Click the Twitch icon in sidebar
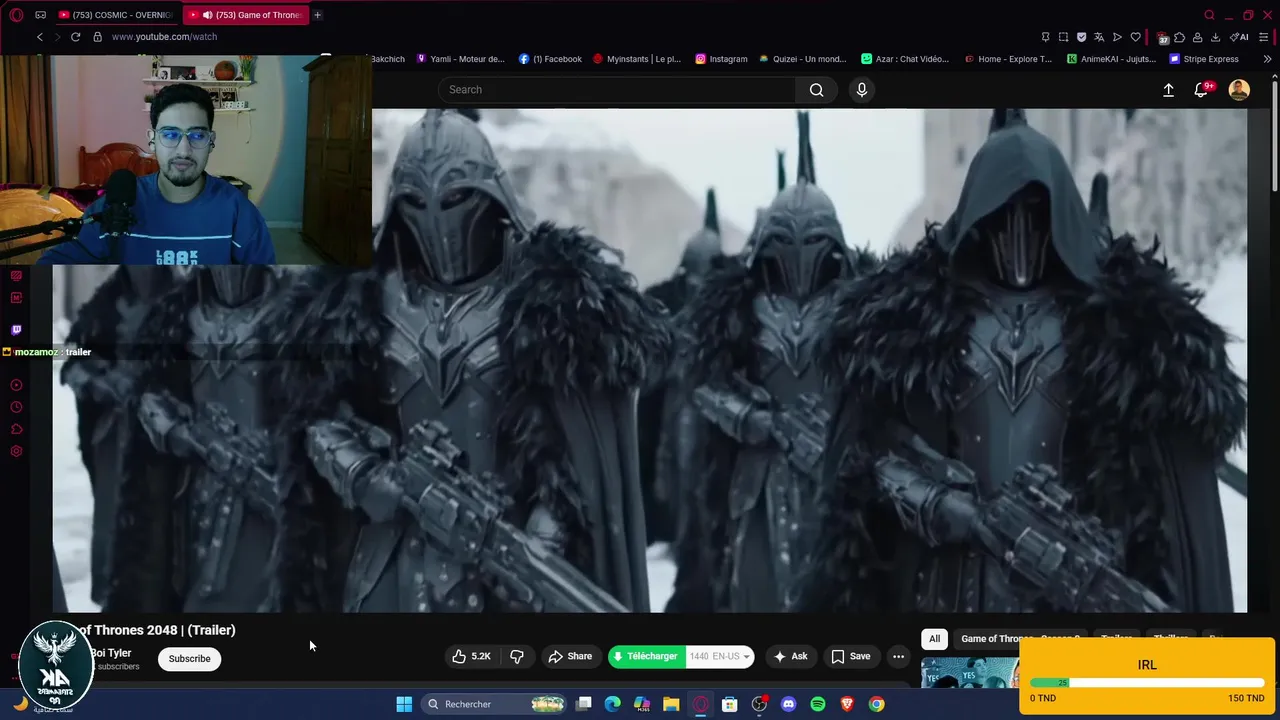 tap(16, 330)
